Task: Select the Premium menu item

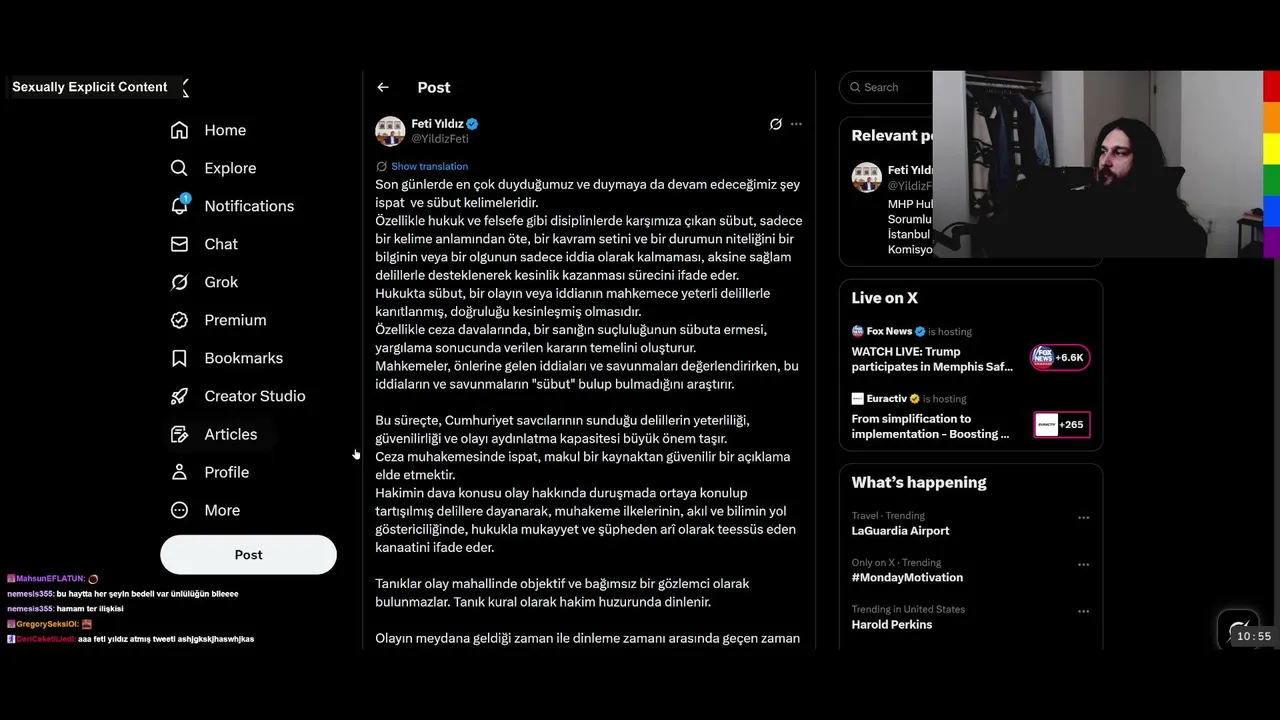Action: click(219, 320)
